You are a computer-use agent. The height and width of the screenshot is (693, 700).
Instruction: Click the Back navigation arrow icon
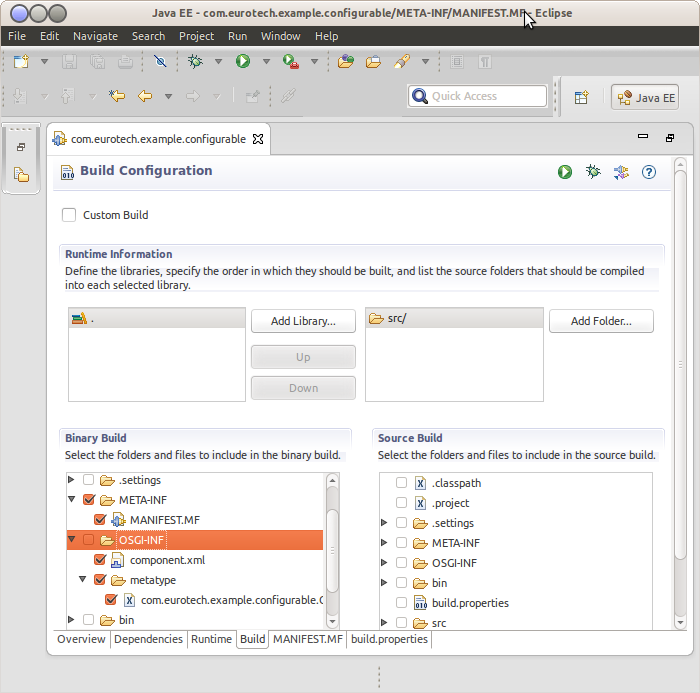point(144,97)
